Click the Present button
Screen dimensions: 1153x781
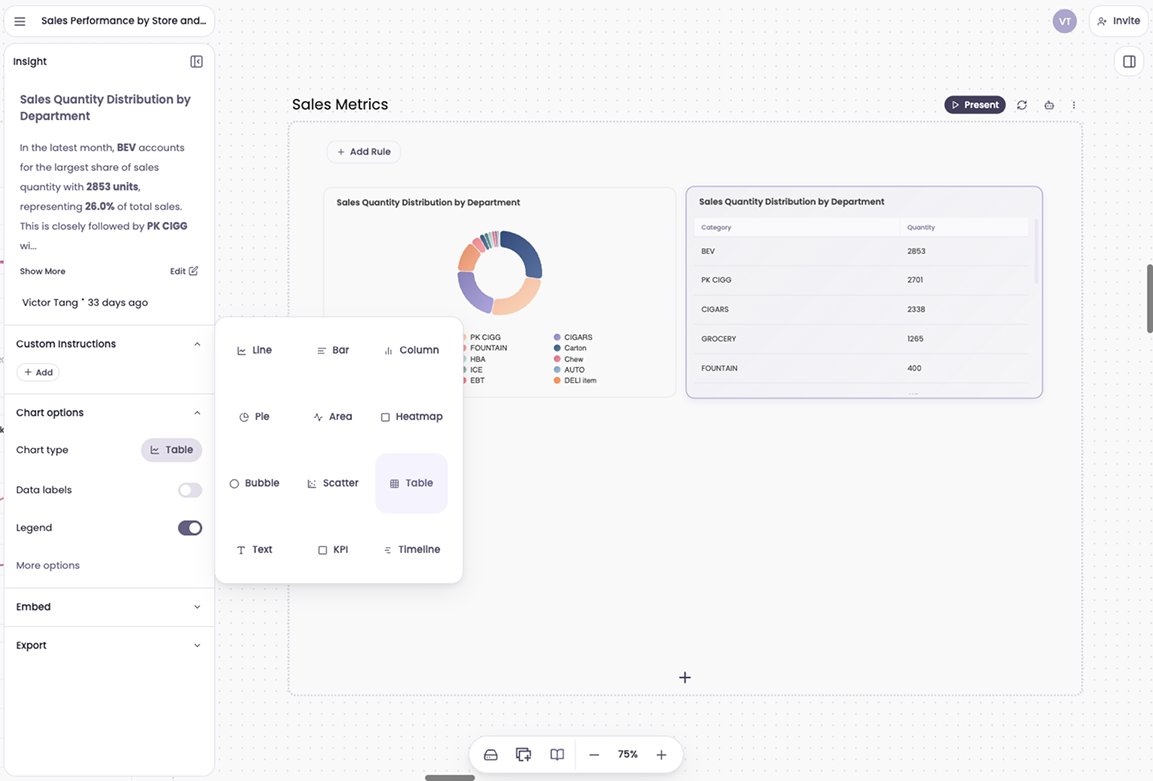975,104
